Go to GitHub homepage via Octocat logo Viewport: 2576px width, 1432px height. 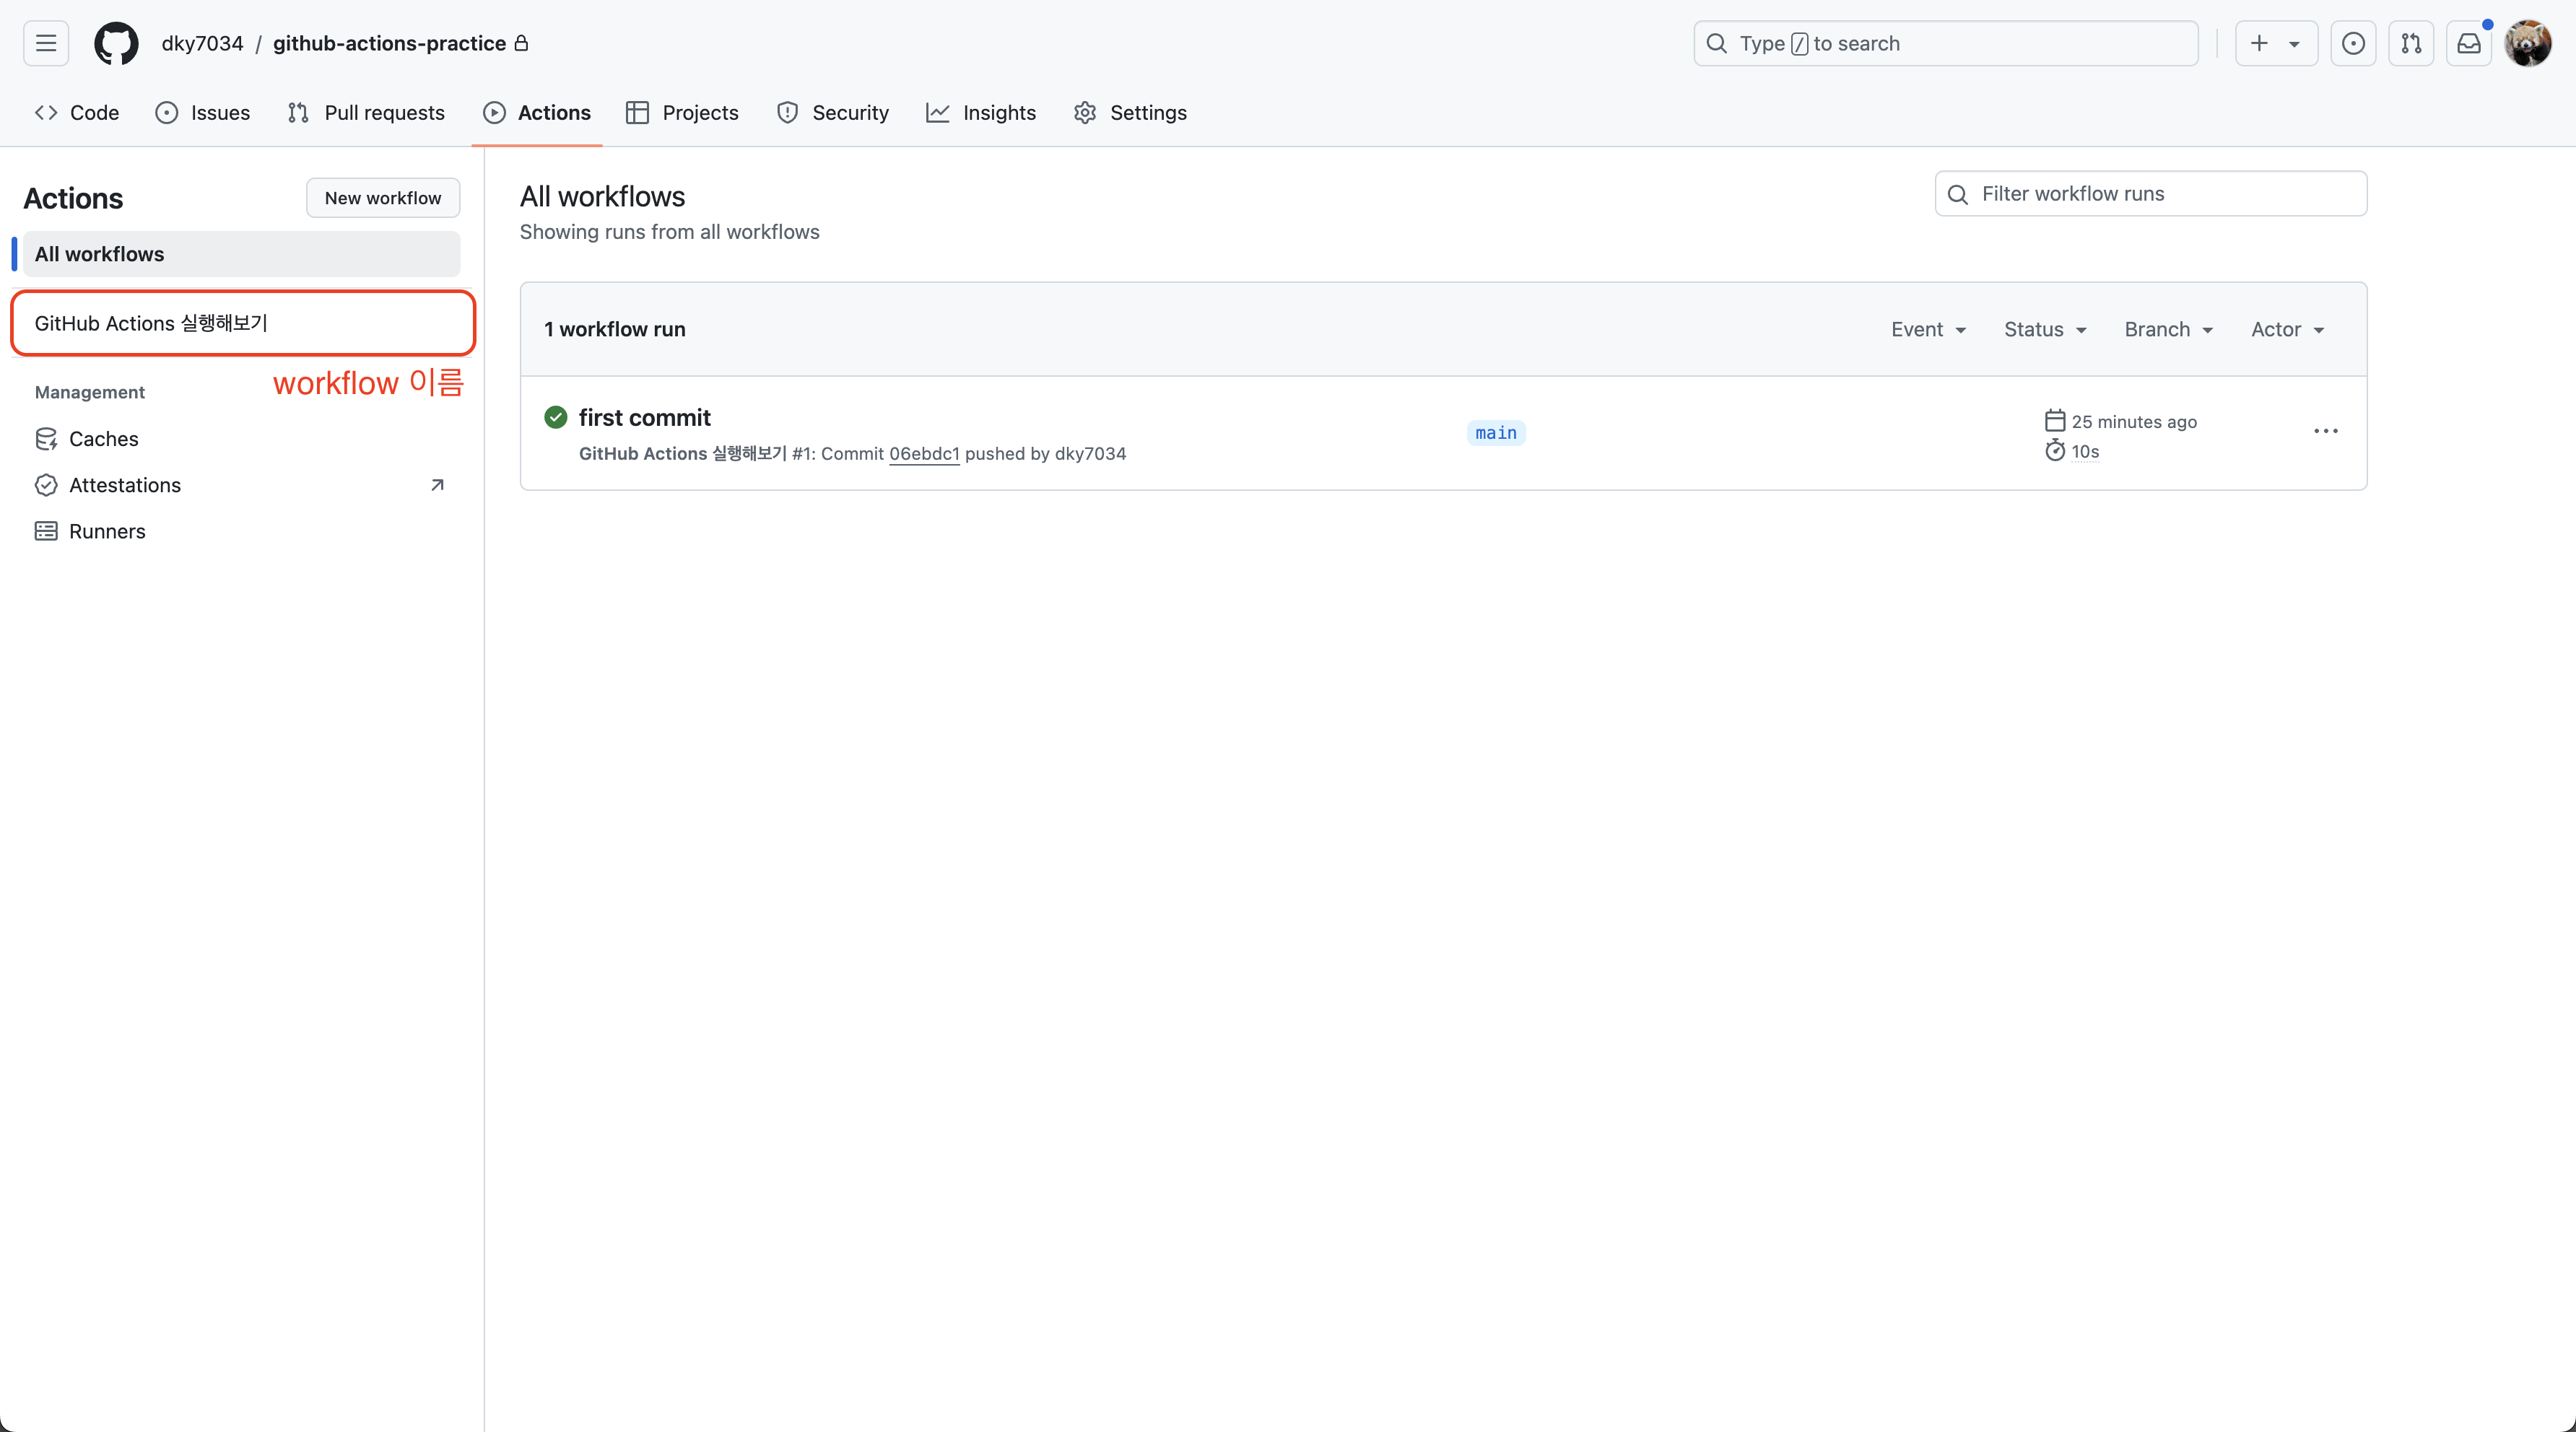(x=116, y=43)
